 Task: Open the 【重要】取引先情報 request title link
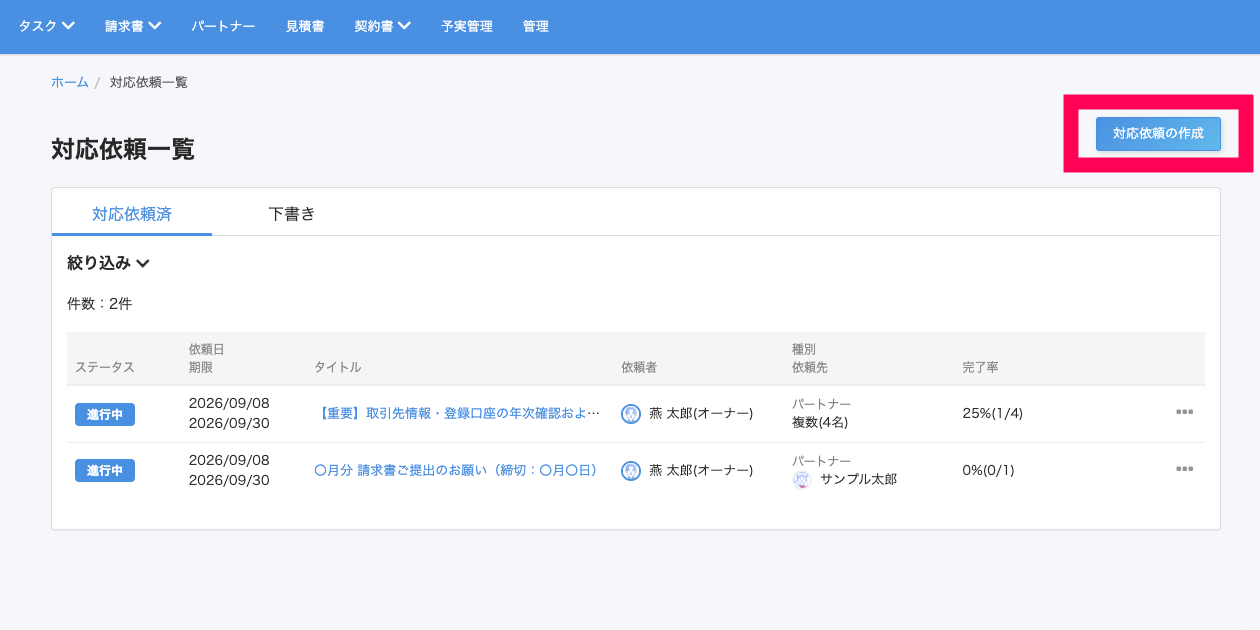(x=458, y=413)
